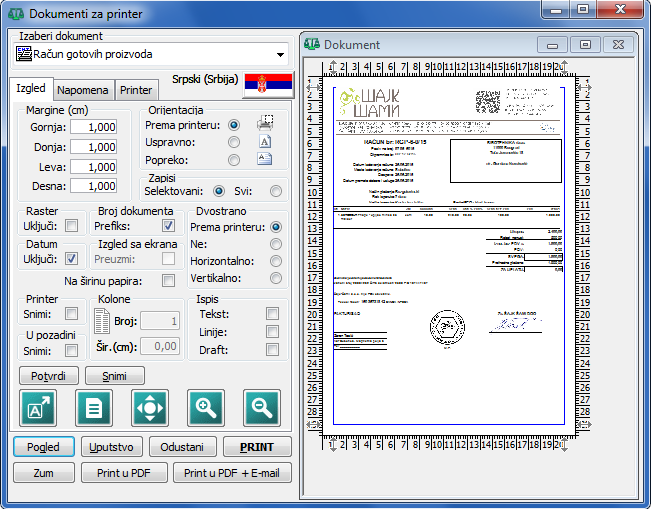Click top-left vertical margin arrow on top ruler
The width and height of the screenshot is (651, 509).
point(333,67)
